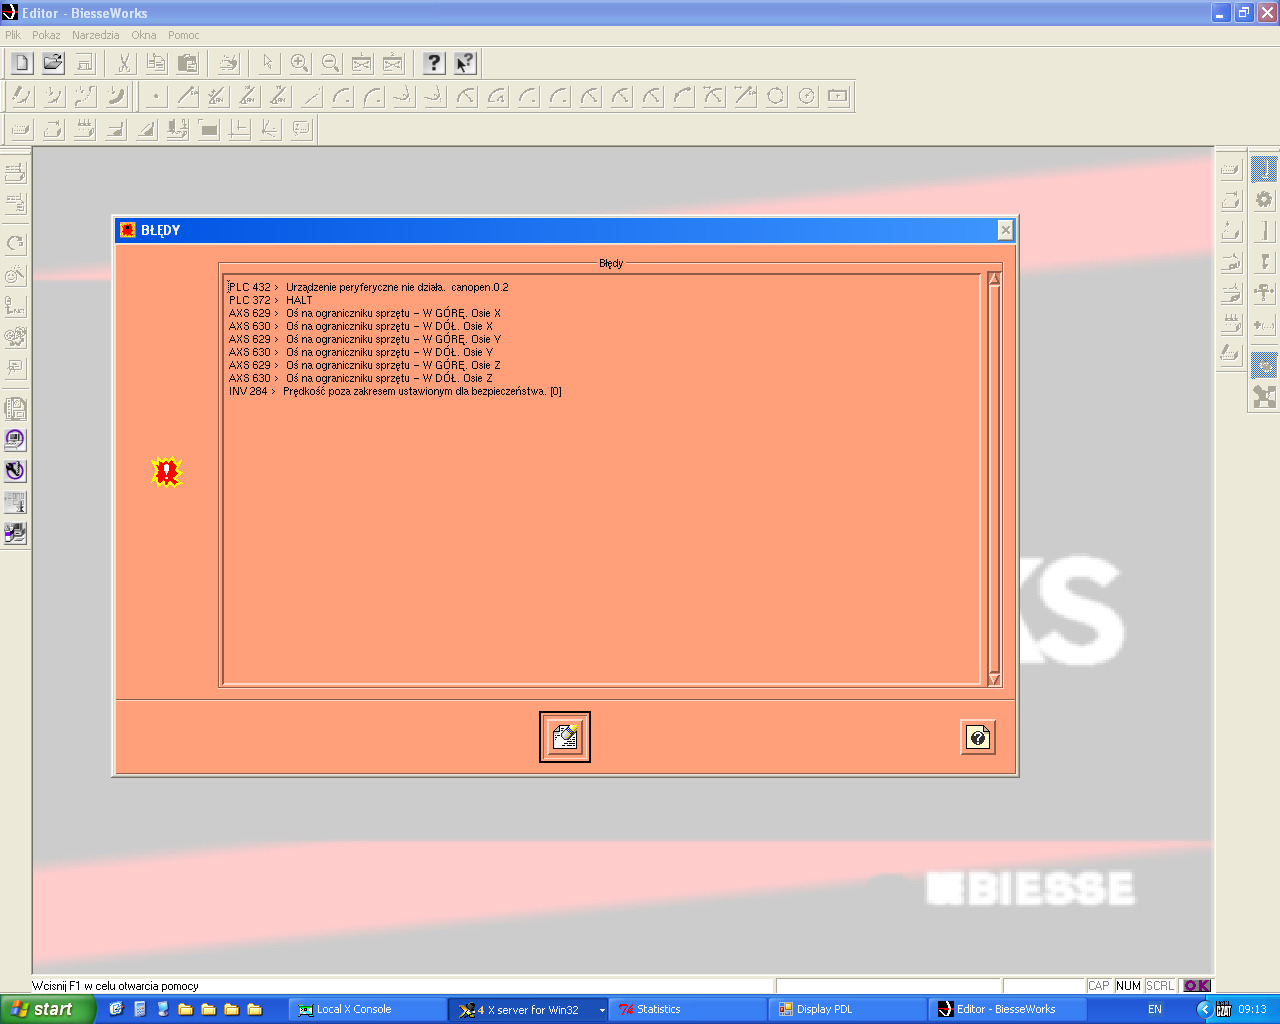Select the INV 284 speed range error row

(395, 391)
